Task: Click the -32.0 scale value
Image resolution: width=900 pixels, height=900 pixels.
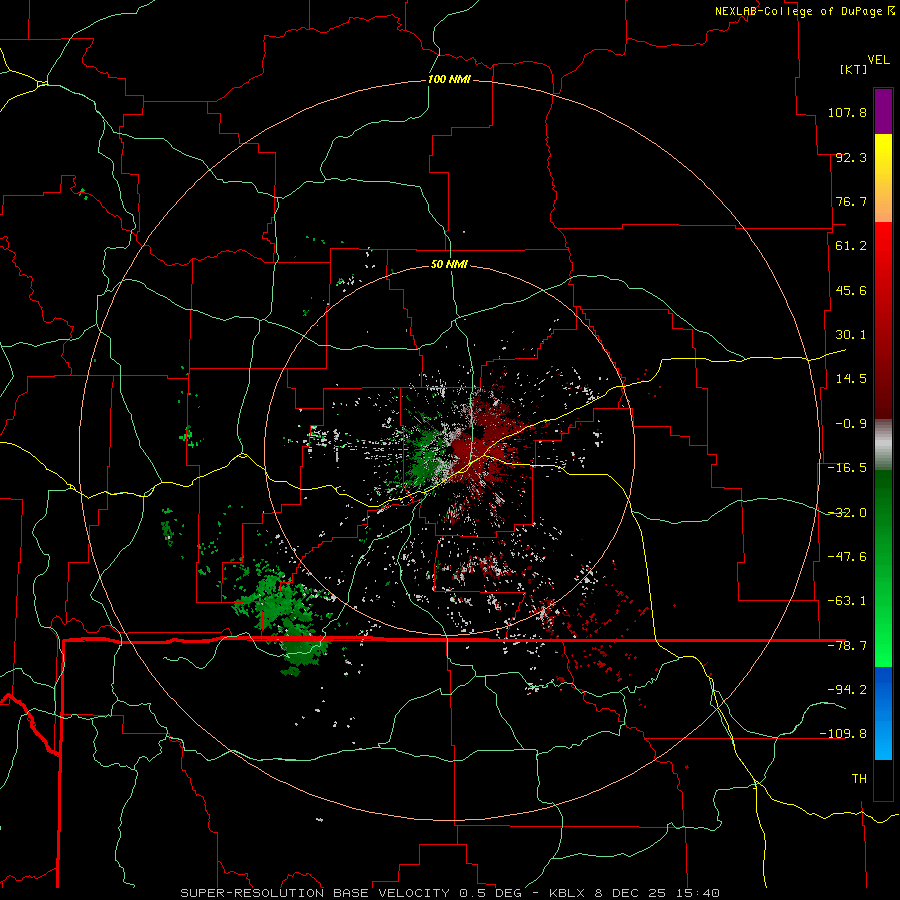Action: pyautogui.click(x=847, y=513)
